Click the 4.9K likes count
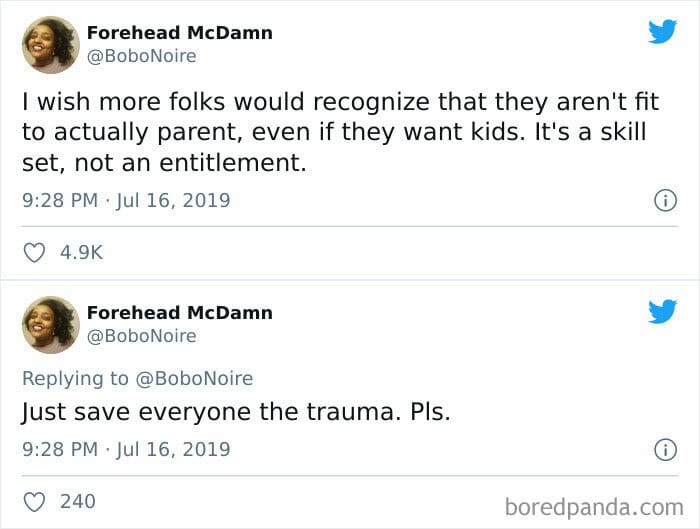The height and width of the screenshot is (529, 700). [x=82, y=253]
